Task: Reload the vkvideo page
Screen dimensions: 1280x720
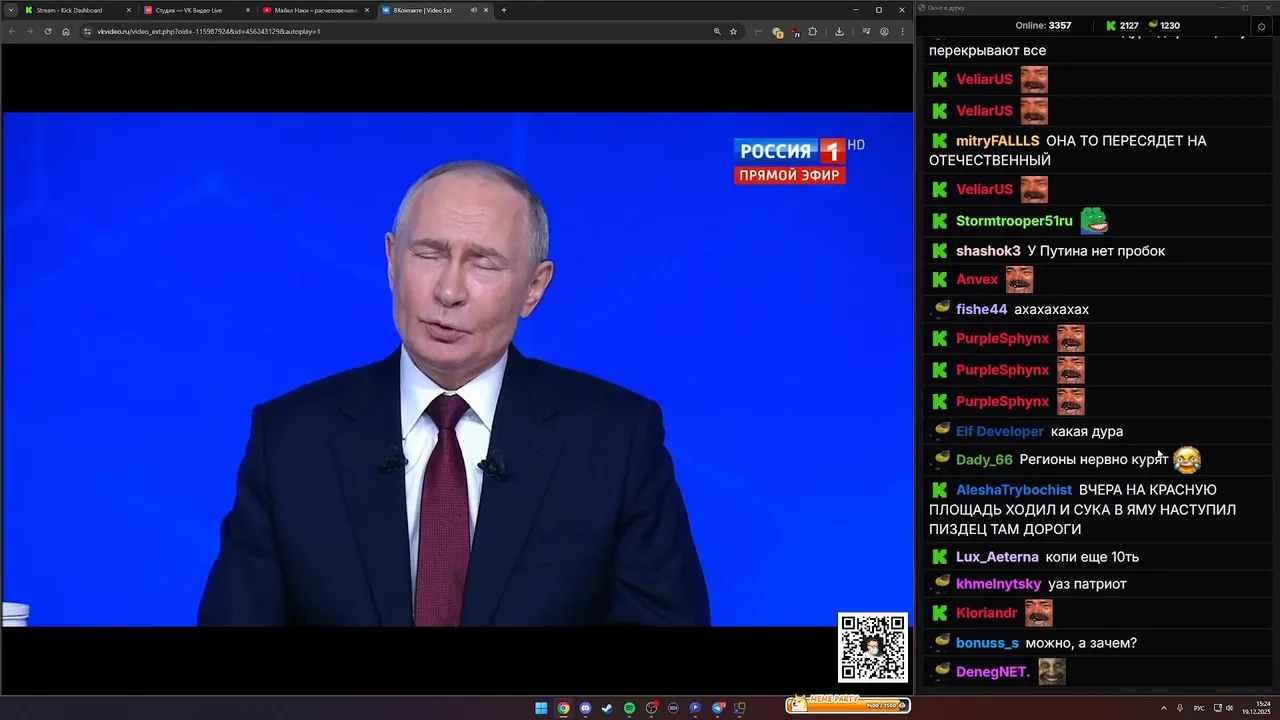Action: (x=47, y=31)
